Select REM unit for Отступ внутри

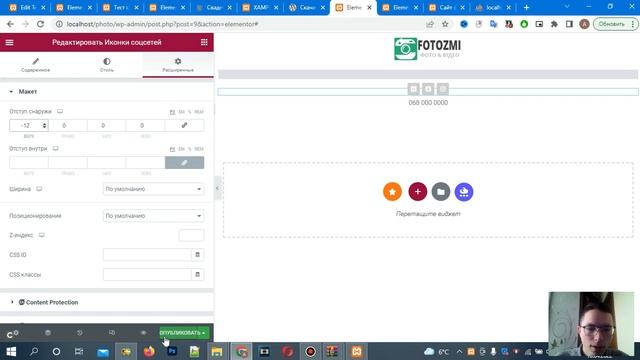click(x=199, y=149)
